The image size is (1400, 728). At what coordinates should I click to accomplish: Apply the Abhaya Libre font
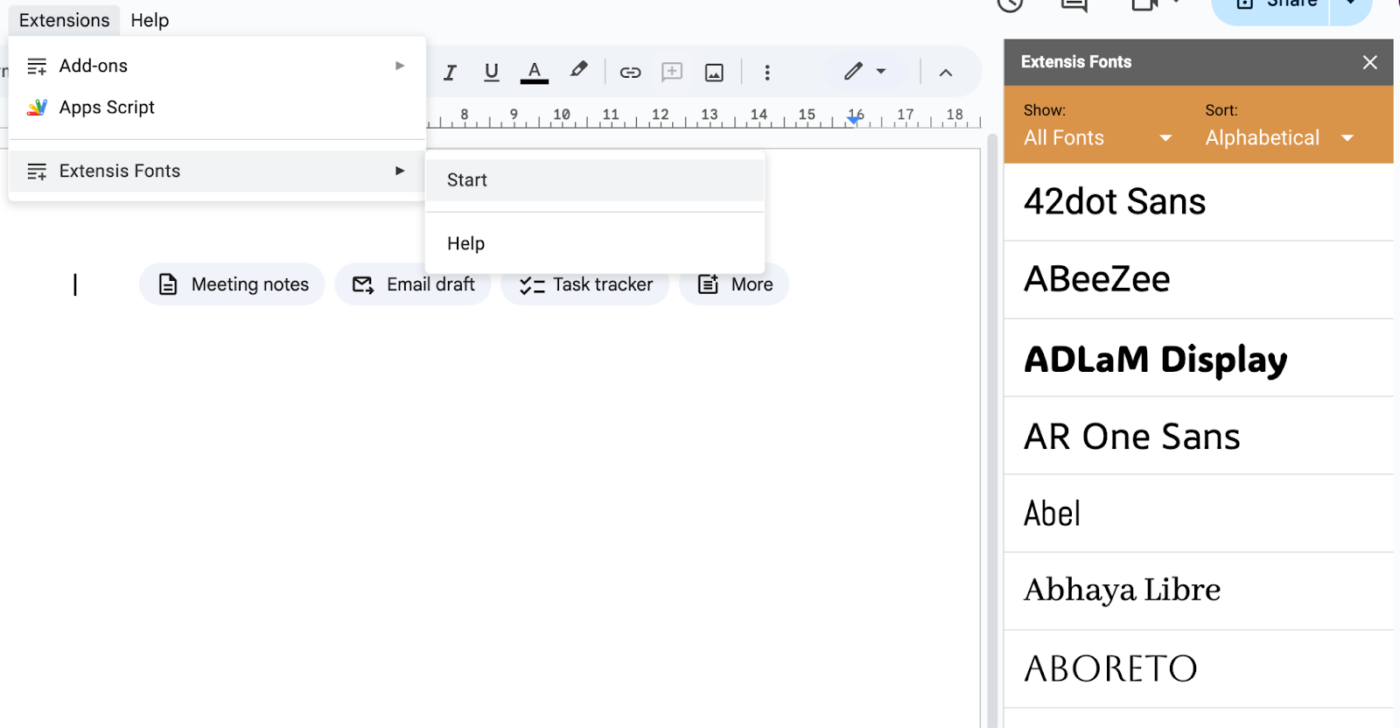click(x=1198, y=591)
